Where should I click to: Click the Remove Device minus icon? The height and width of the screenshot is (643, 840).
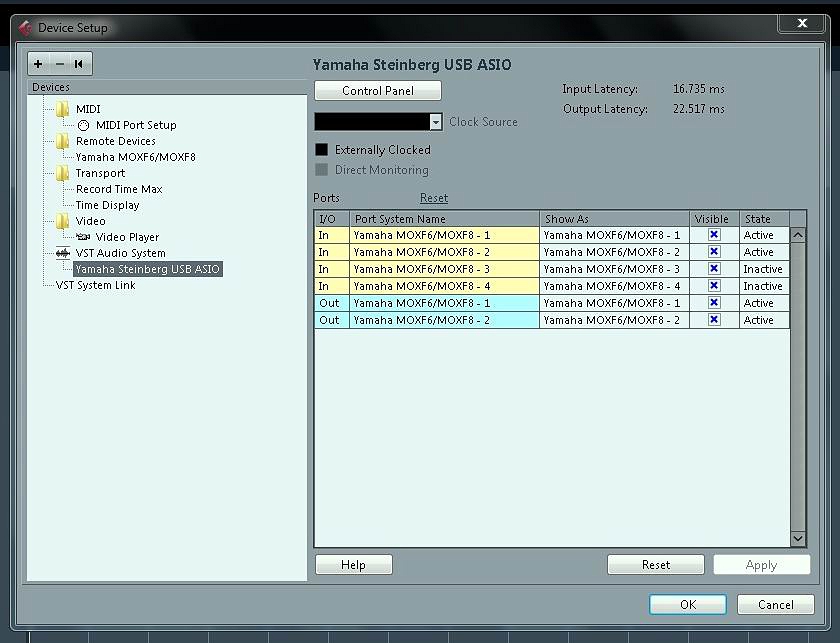pyautogui.click(x=59, y=64)
